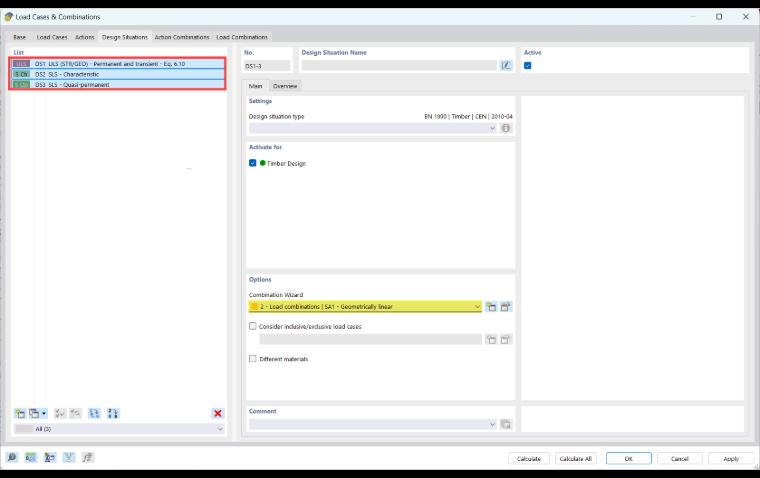Click the comment library icon
This screenshot has width=760, height=478.
click(506, 424)
